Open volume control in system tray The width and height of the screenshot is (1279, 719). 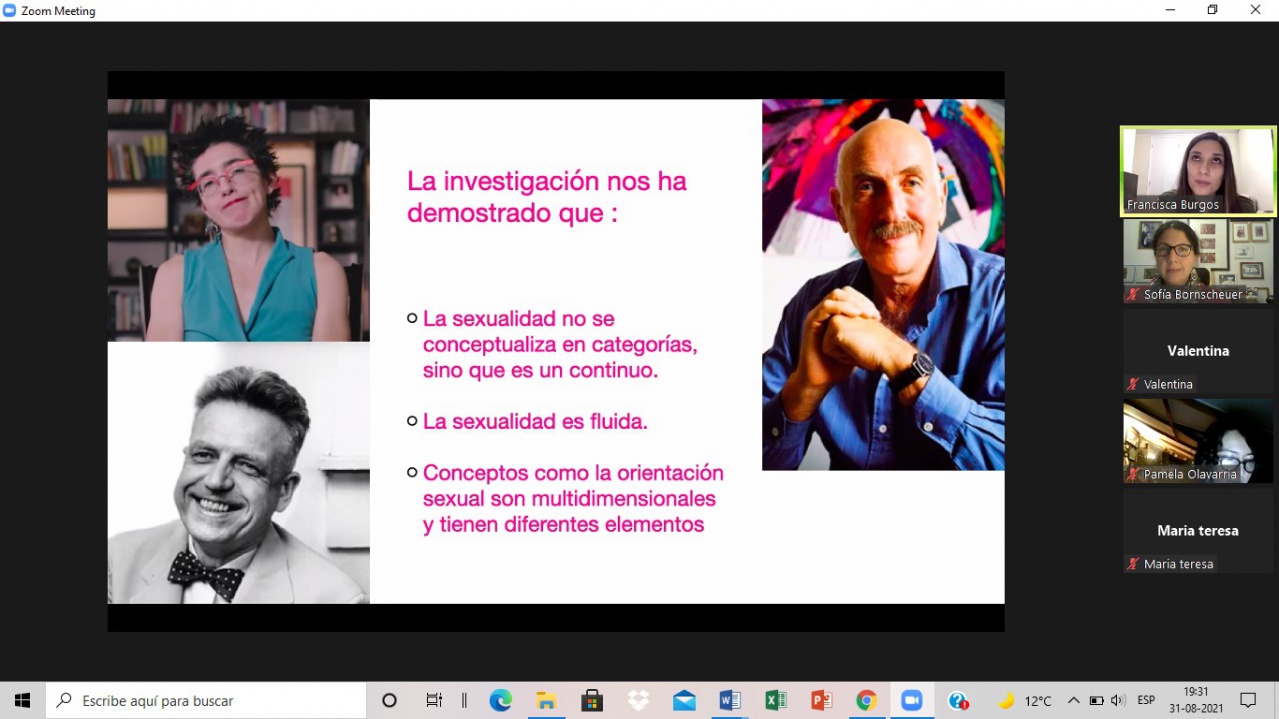coord(1118,700)
